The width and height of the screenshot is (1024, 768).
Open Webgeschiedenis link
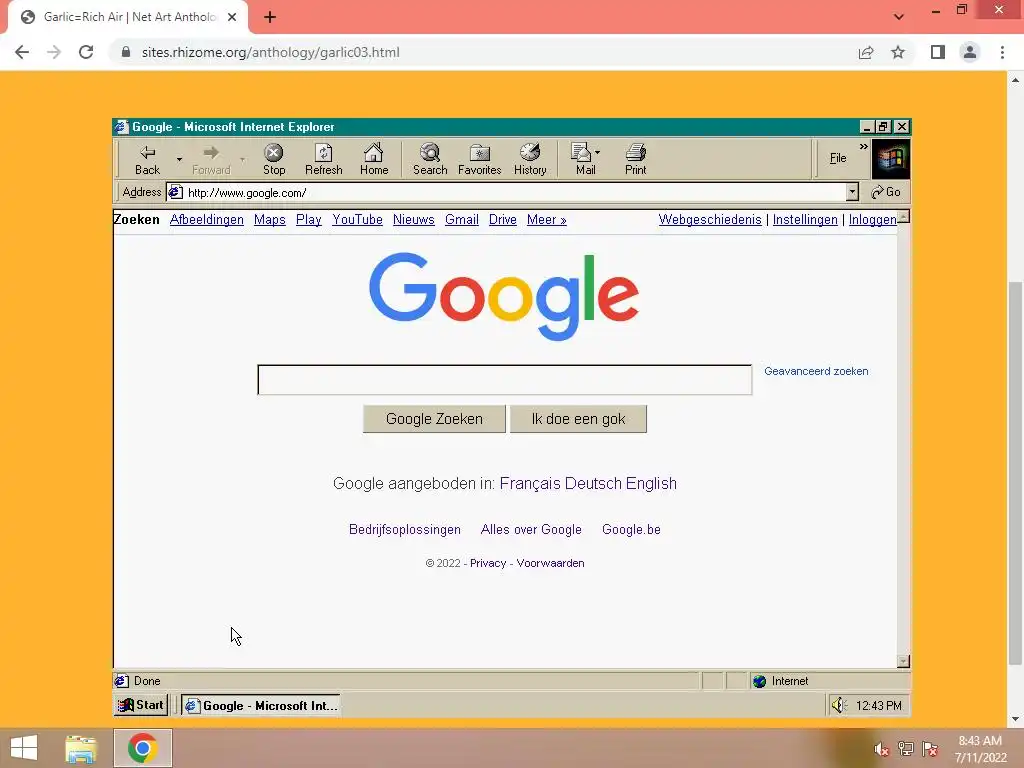(710, 219)
